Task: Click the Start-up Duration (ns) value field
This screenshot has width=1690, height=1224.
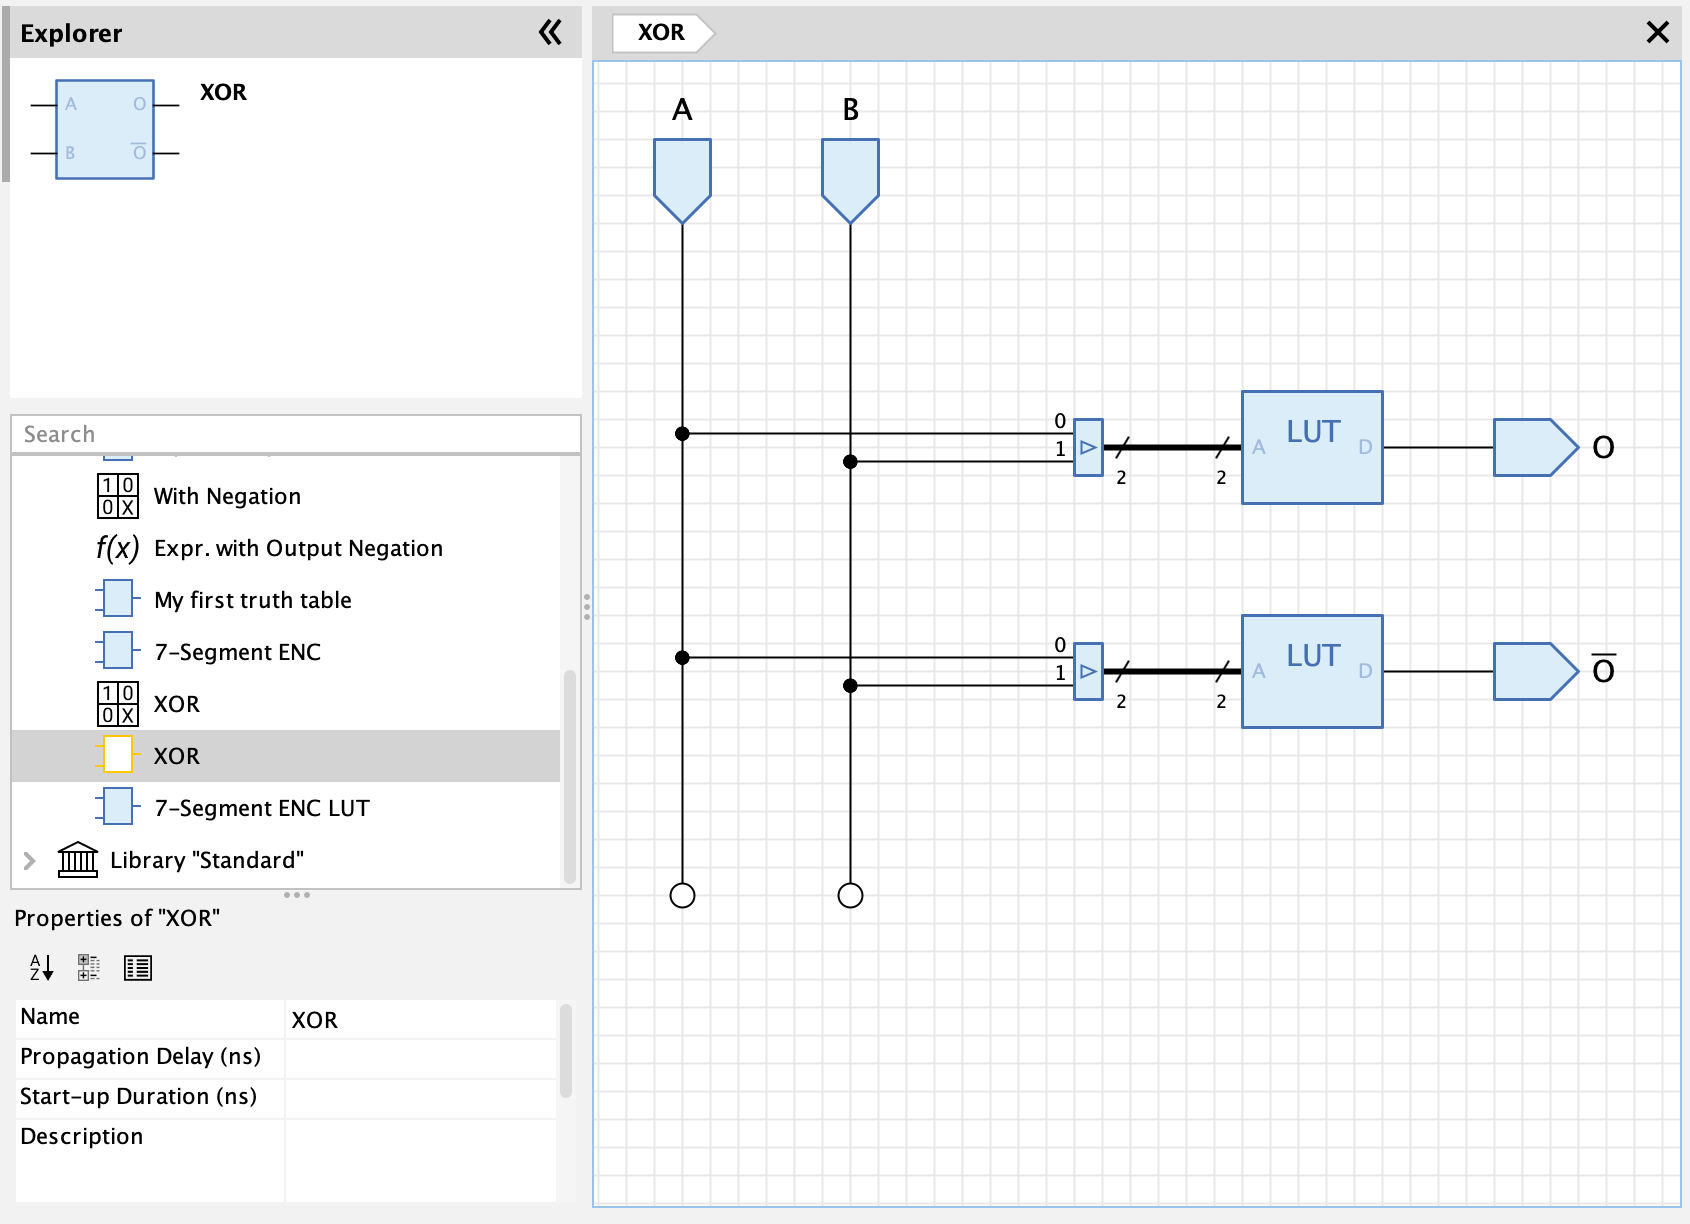Action: [420, 1099]
